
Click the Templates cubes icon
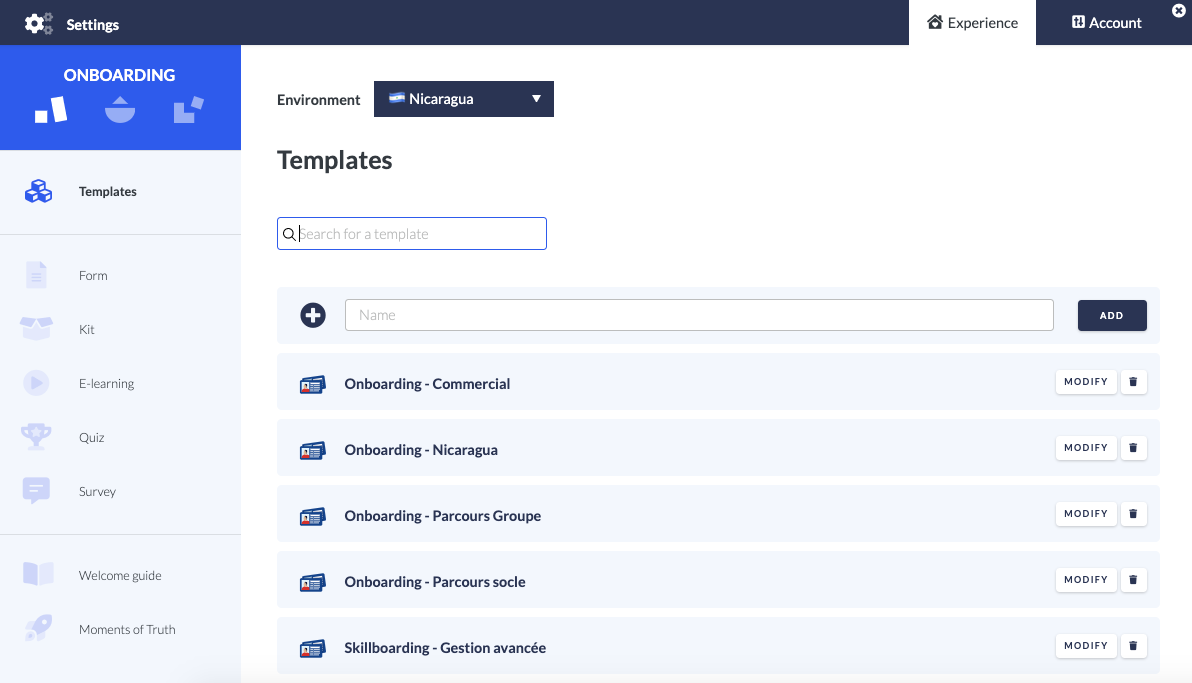[x=38, y=191]
